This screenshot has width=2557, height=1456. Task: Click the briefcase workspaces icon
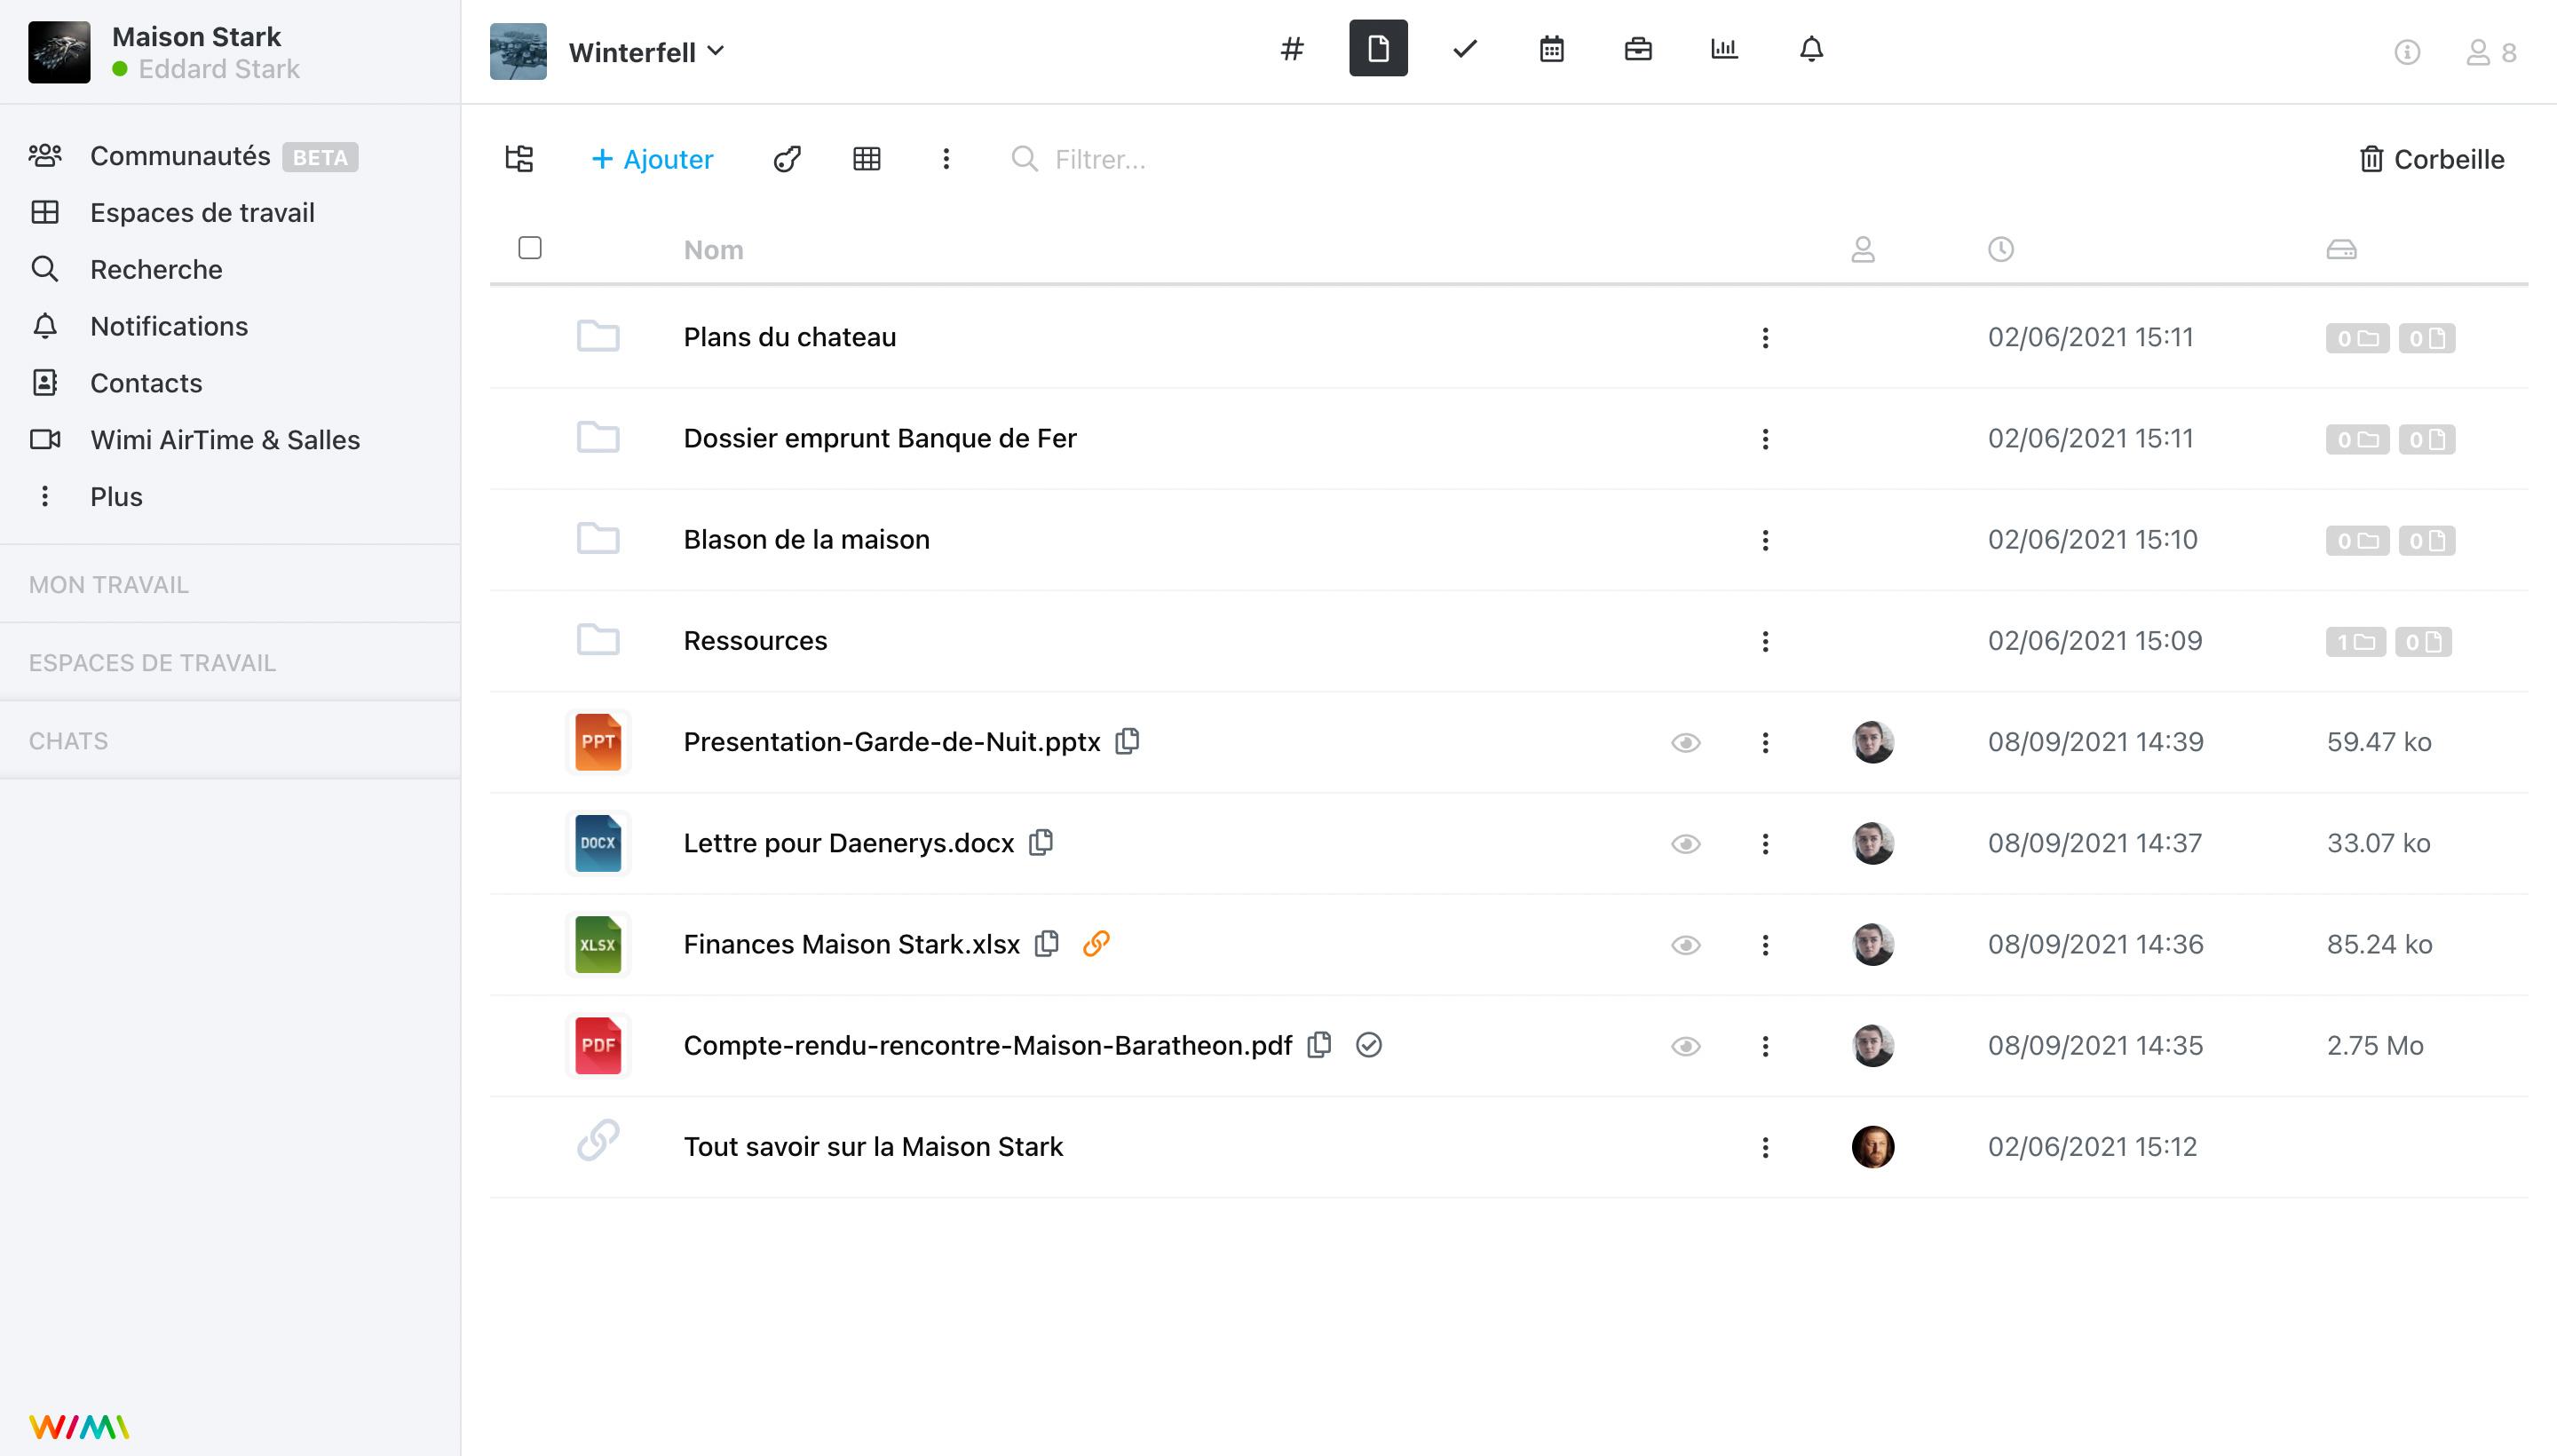point(1638,47)
